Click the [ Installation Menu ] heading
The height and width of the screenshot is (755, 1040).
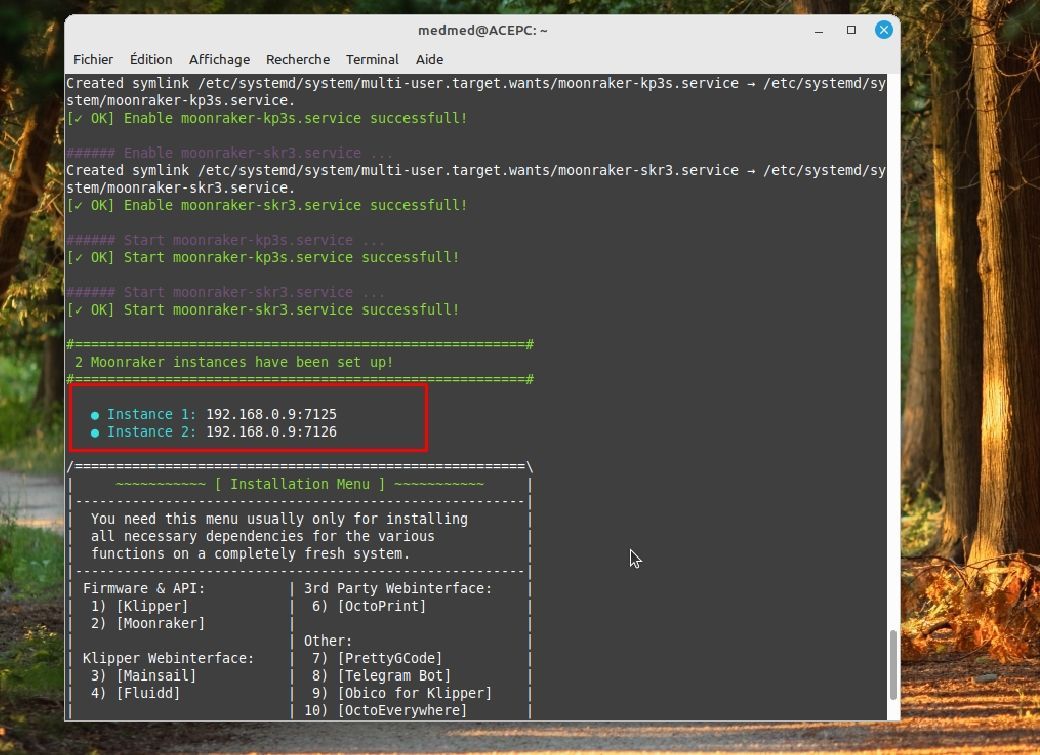(x=300, y=484)
